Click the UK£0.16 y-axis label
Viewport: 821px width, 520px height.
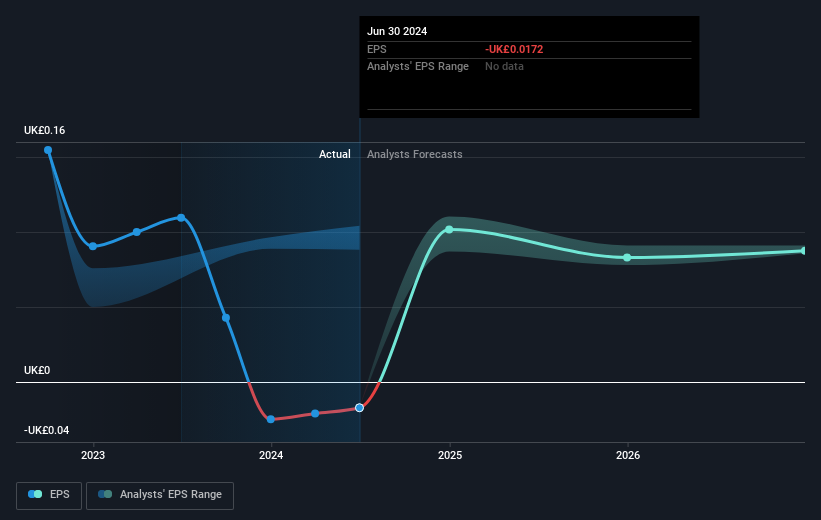click(45, 130)
